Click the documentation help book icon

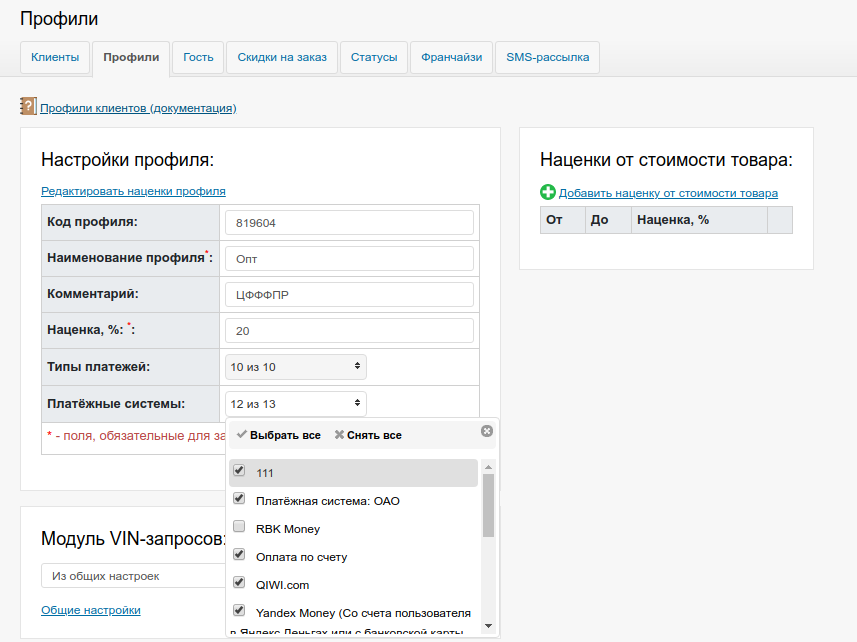pyautogui.click(x=28, y=106)
